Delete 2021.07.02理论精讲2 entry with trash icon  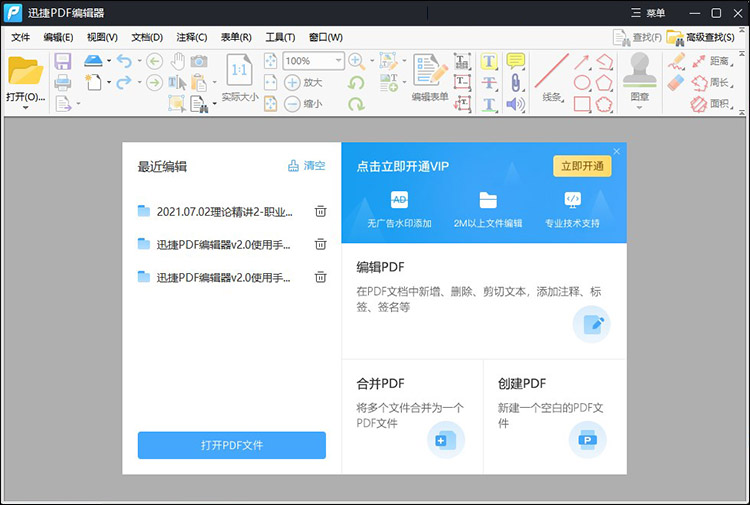320,211
